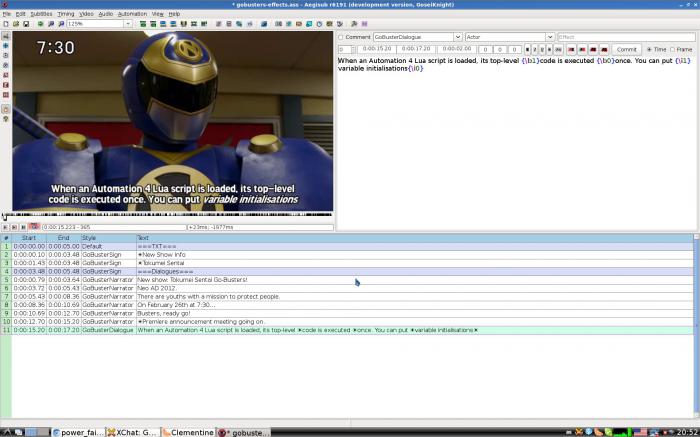Click the Effect input field
This screenshot has width=700, height=437.
pos(626,37)
